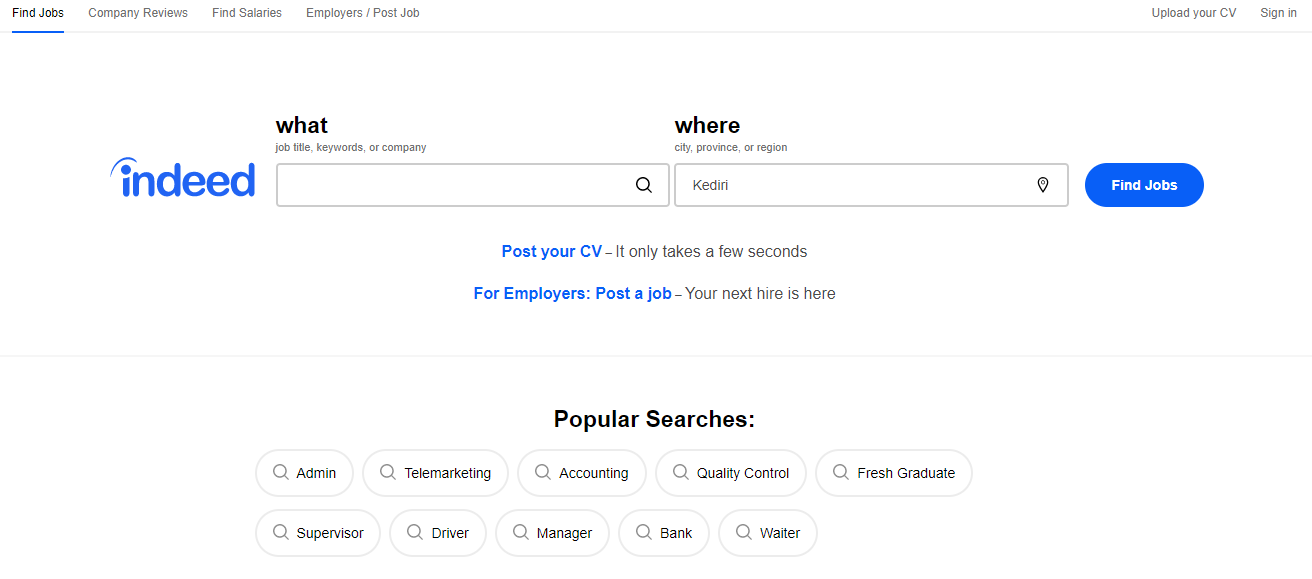Click the Indeed logo
Image resolution: width=1312 pixels, height=579 pixels.
click(183, 179)
